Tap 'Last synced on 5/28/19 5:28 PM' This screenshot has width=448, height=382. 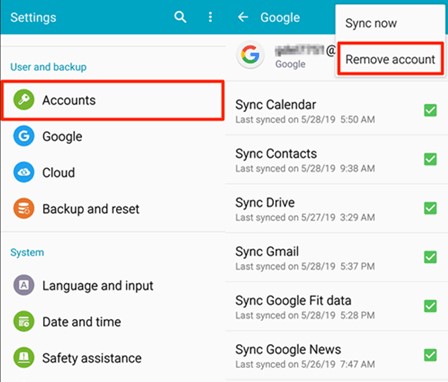305,315
